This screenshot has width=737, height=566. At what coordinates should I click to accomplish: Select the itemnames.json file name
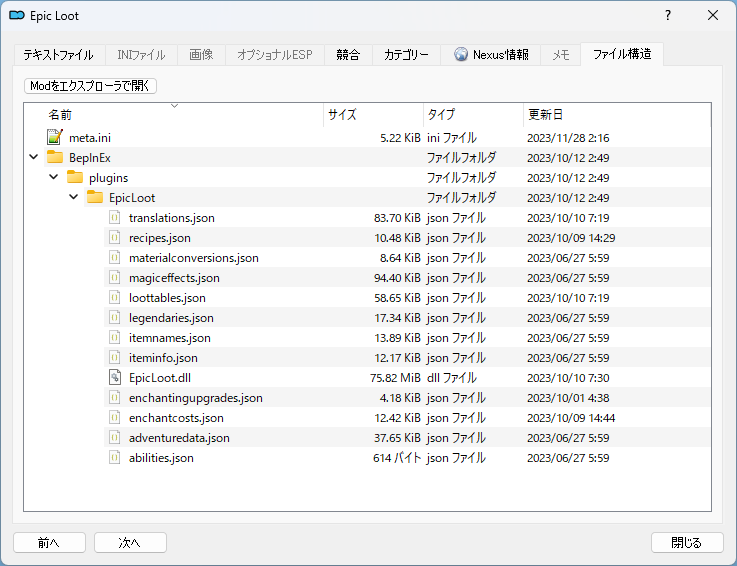tap(170, 338)
